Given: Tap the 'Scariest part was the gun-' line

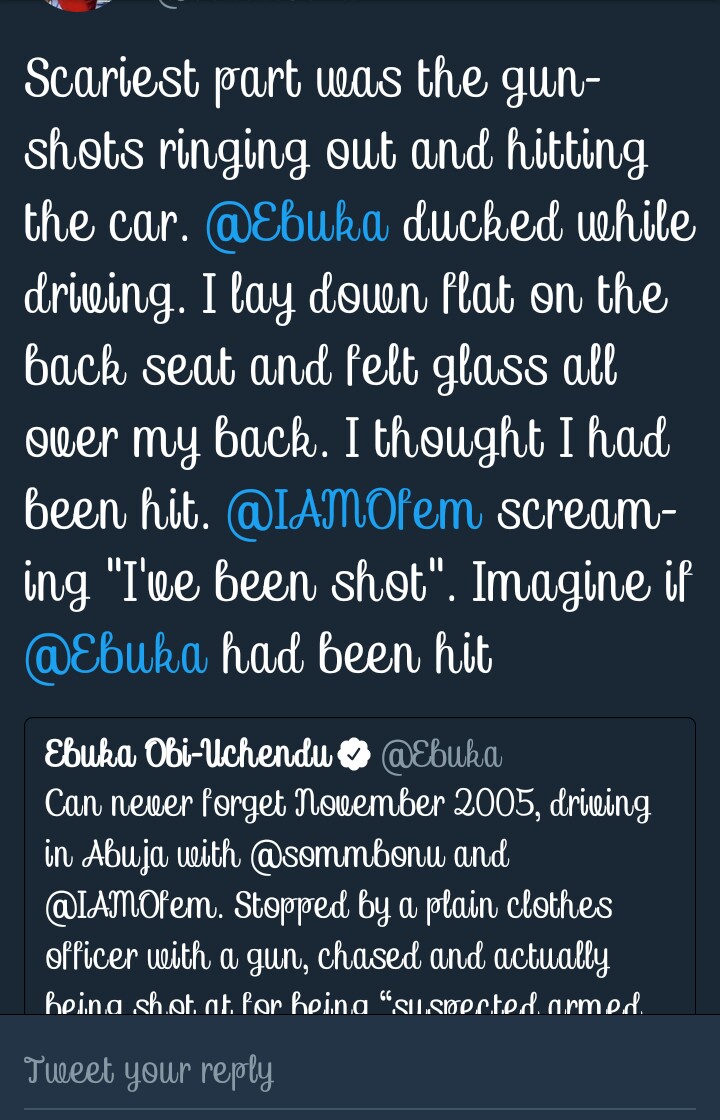Looking at the screenshot, I should click(x=312, y=81).
